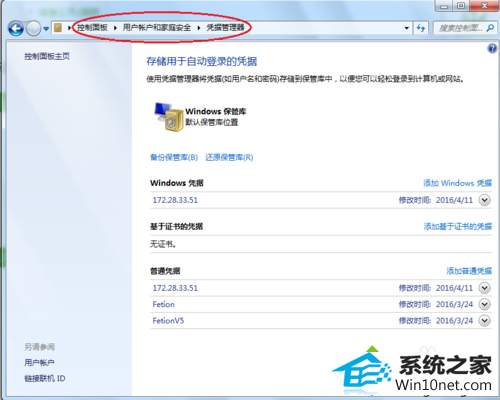The width and height of the screenshot is (500, 400).
Task: Select 控制面板 in the breadcrumb path
Action: click(x=92, y=28)
